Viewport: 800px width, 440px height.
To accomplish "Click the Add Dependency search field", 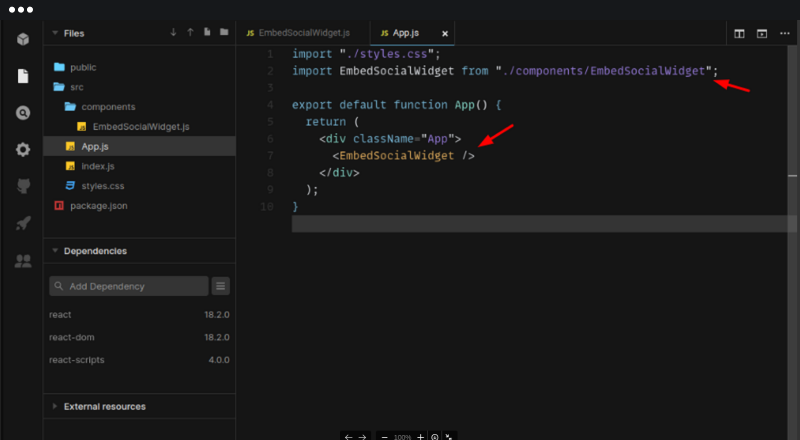I will [129, 286].
